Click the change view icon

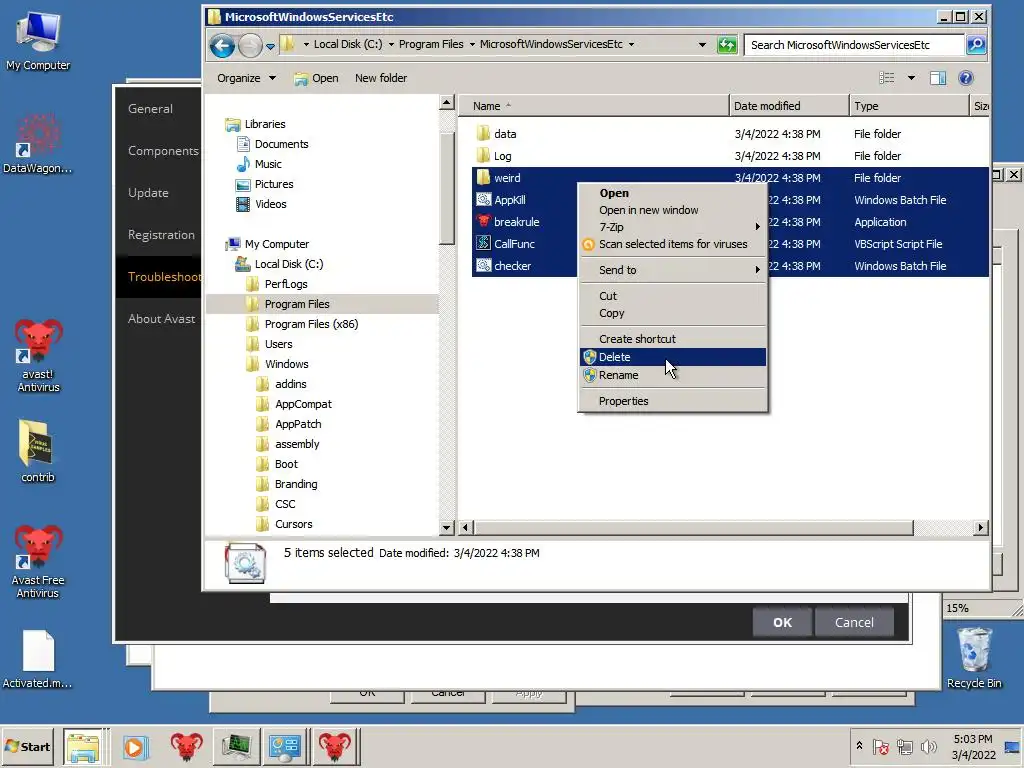886,78
